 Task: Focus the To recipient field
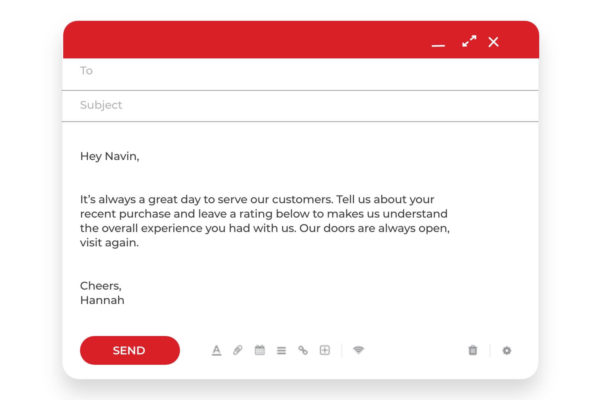pos(300,74)
